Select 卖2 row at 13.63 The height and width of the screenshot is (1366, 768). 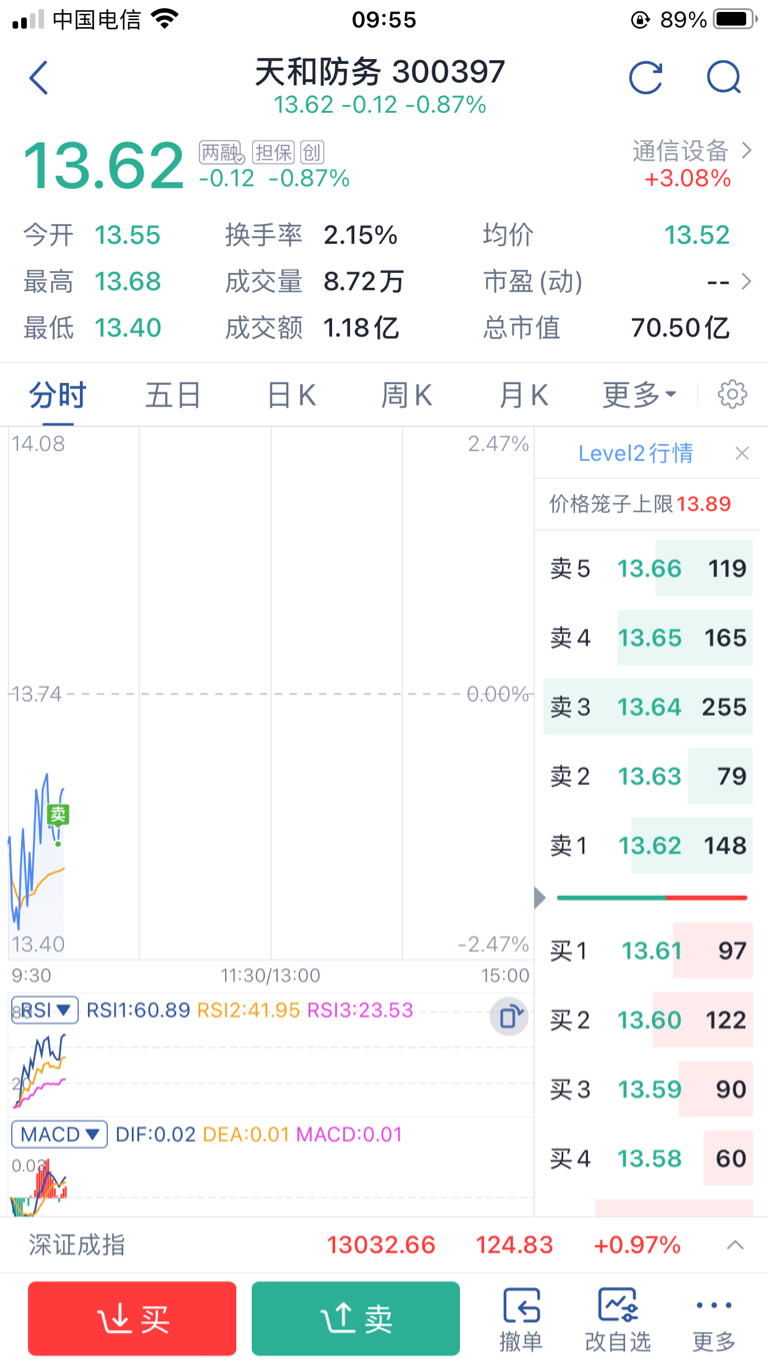648,776
